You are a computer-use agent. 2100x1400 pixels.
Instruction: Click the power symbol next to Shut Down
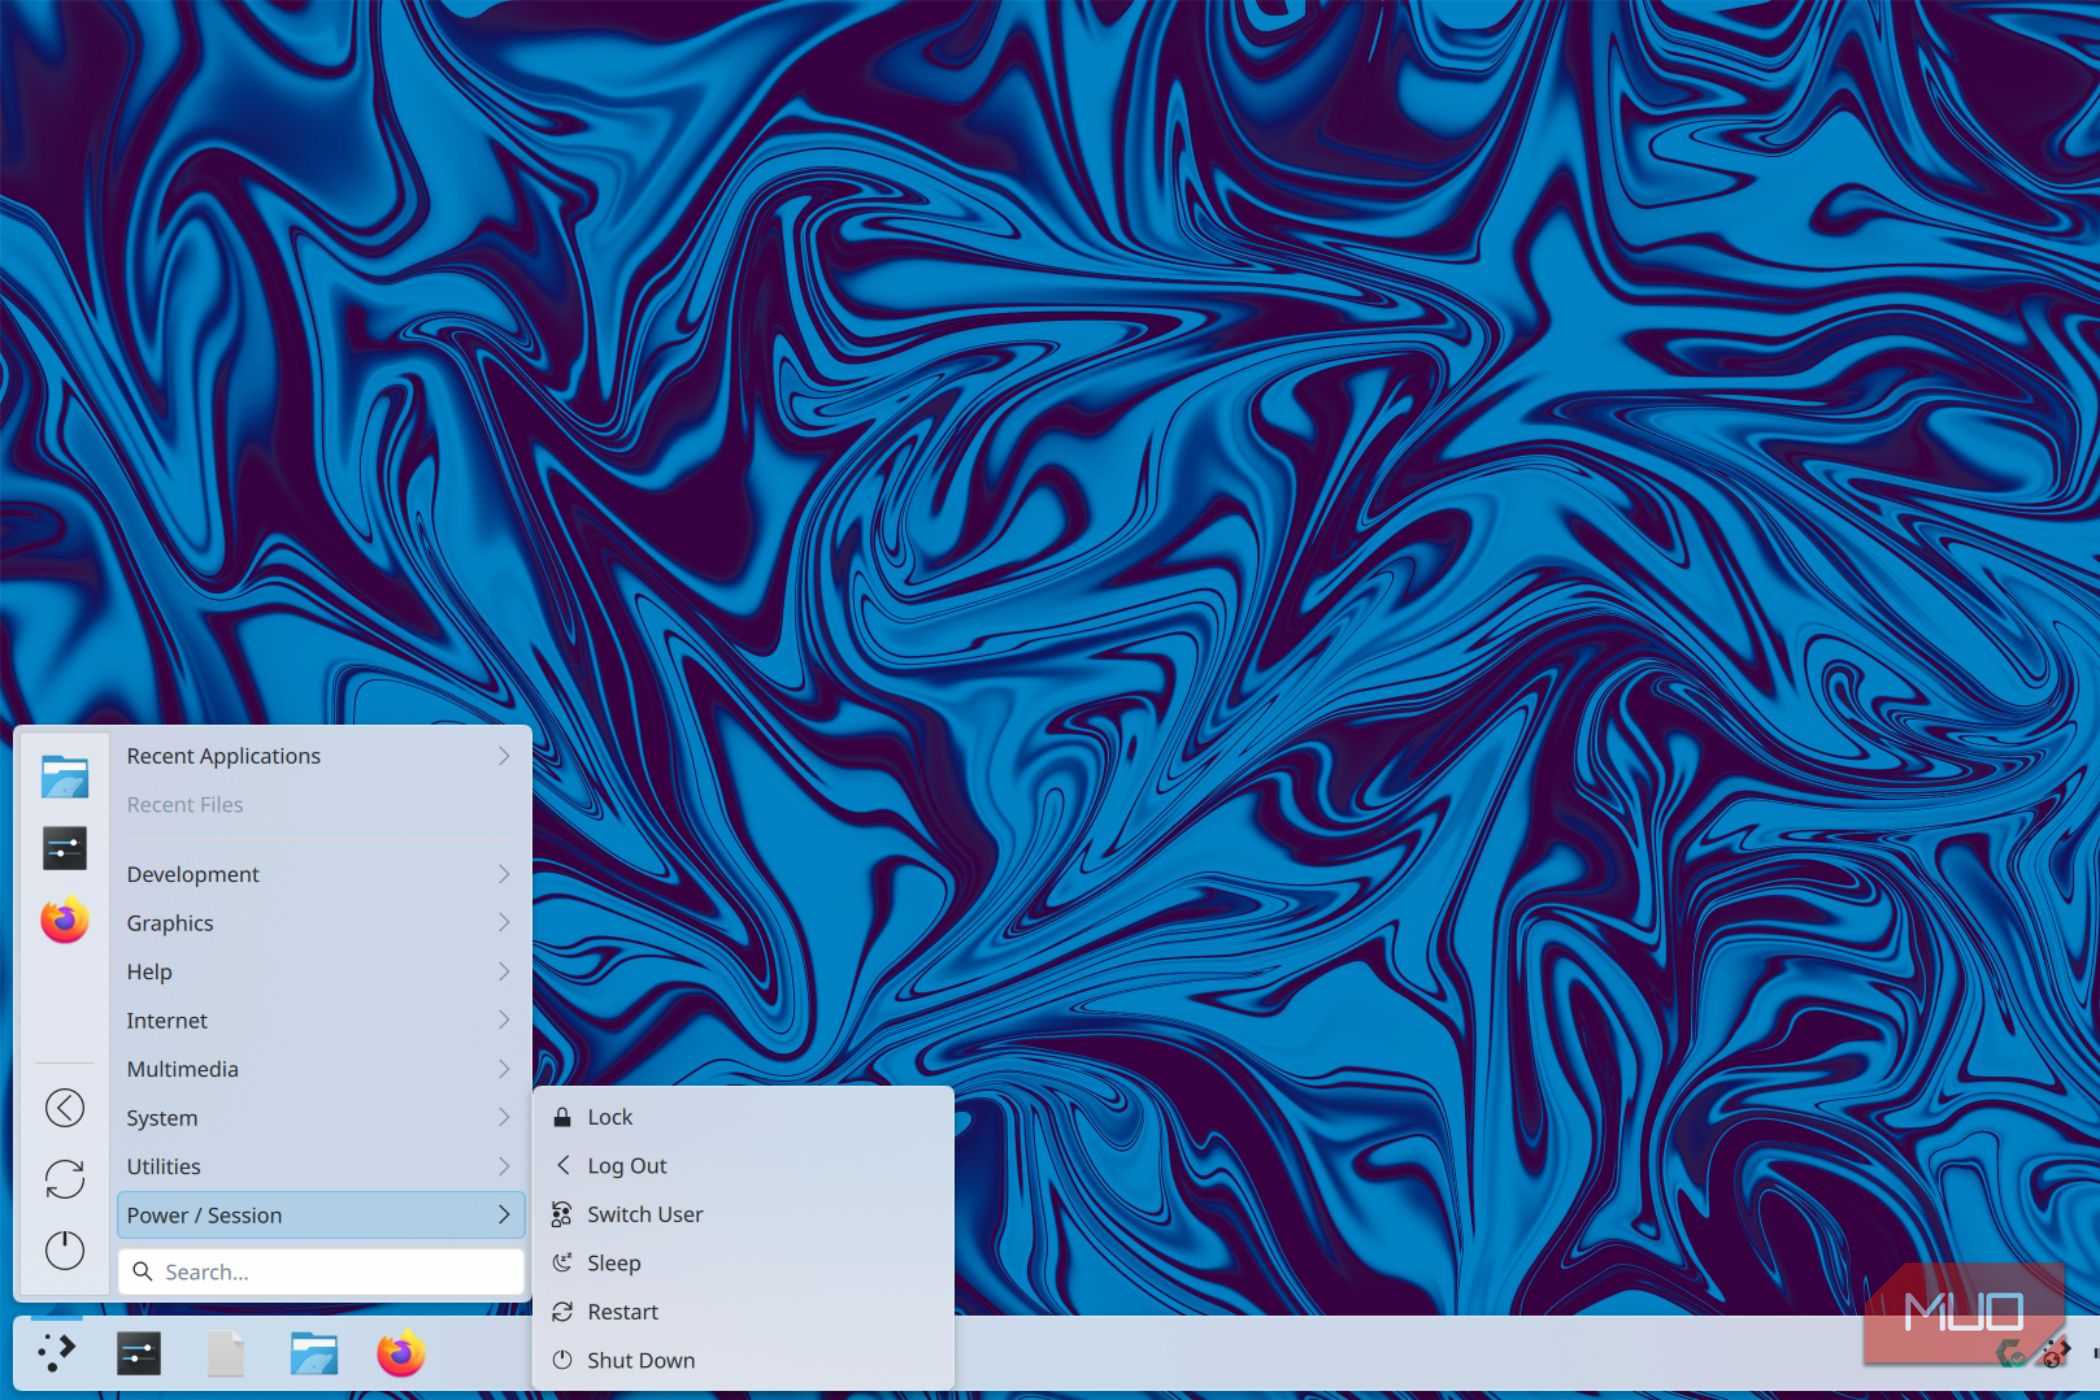point(563,1360)
